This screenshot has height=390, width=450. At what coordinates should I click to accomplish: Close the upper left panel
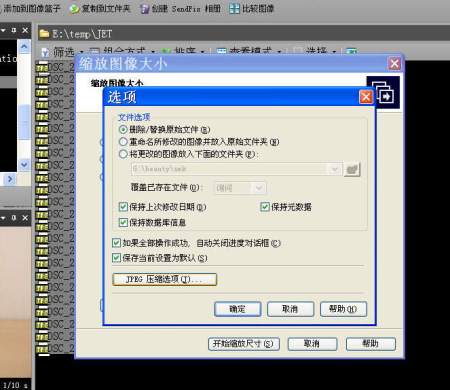click(25, 30)
